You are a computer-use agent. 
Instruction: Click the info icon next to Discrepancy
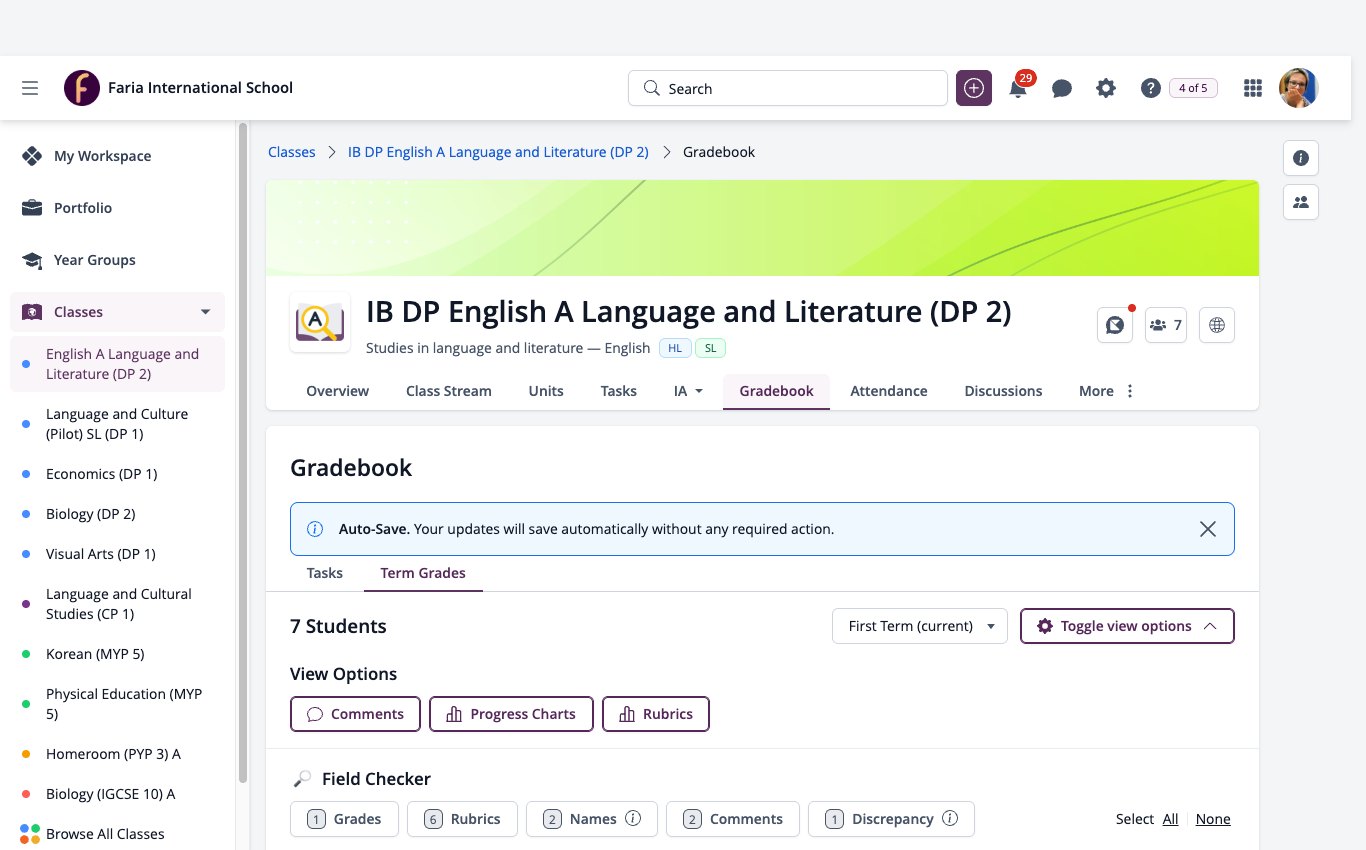coord(950,818)
